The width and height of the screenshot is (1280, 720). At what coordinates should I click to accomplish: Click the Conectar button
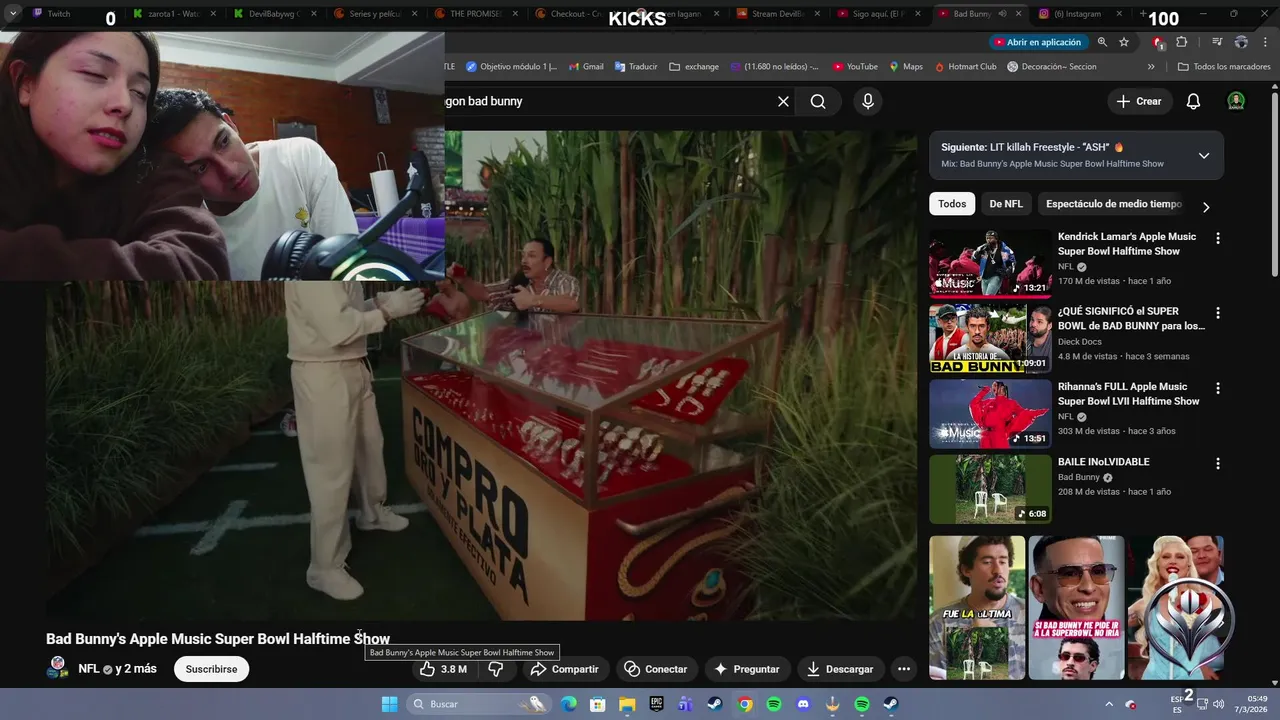(656, 669)
